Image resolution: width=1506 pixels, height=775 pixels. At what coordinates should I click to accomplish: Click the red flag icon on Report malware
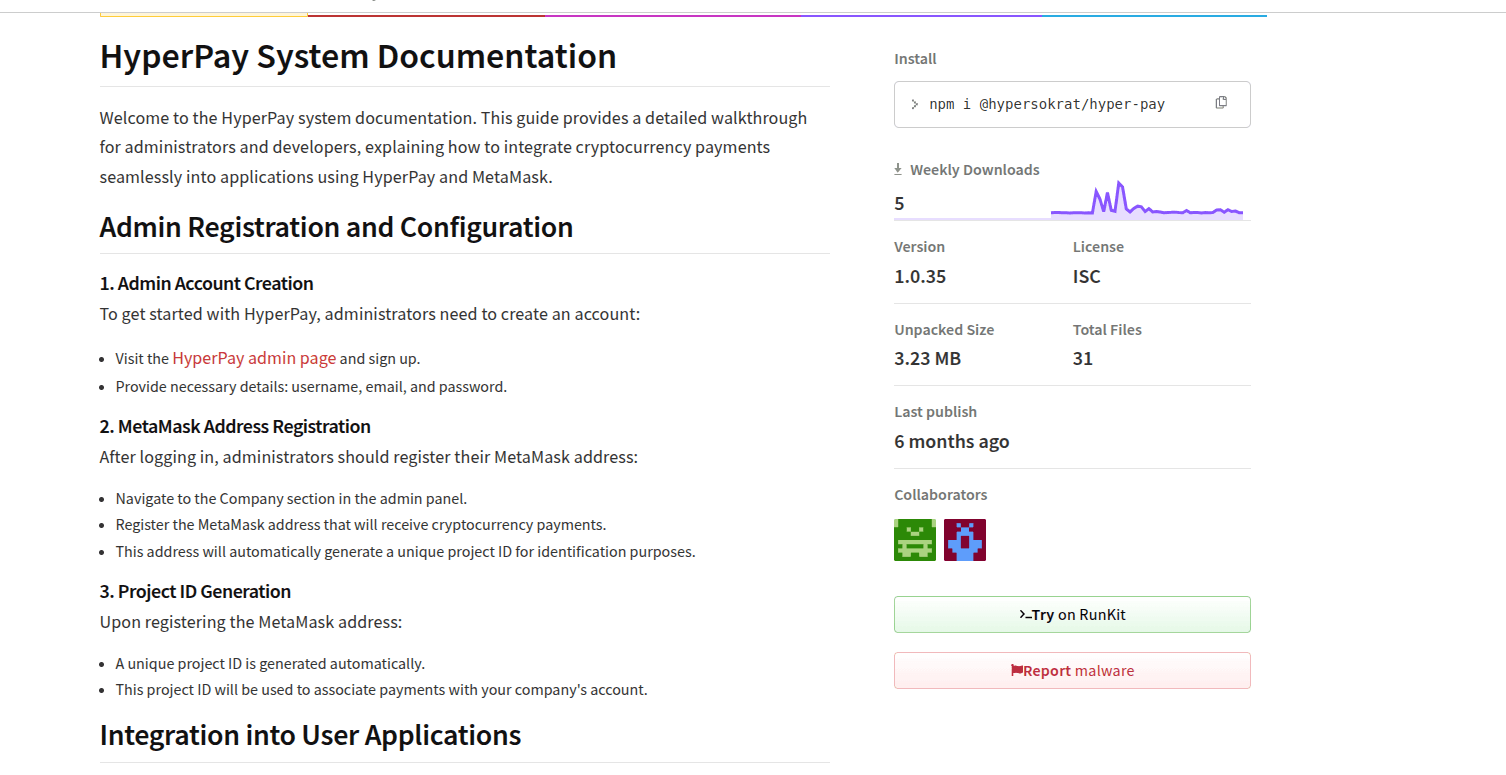1016,671
